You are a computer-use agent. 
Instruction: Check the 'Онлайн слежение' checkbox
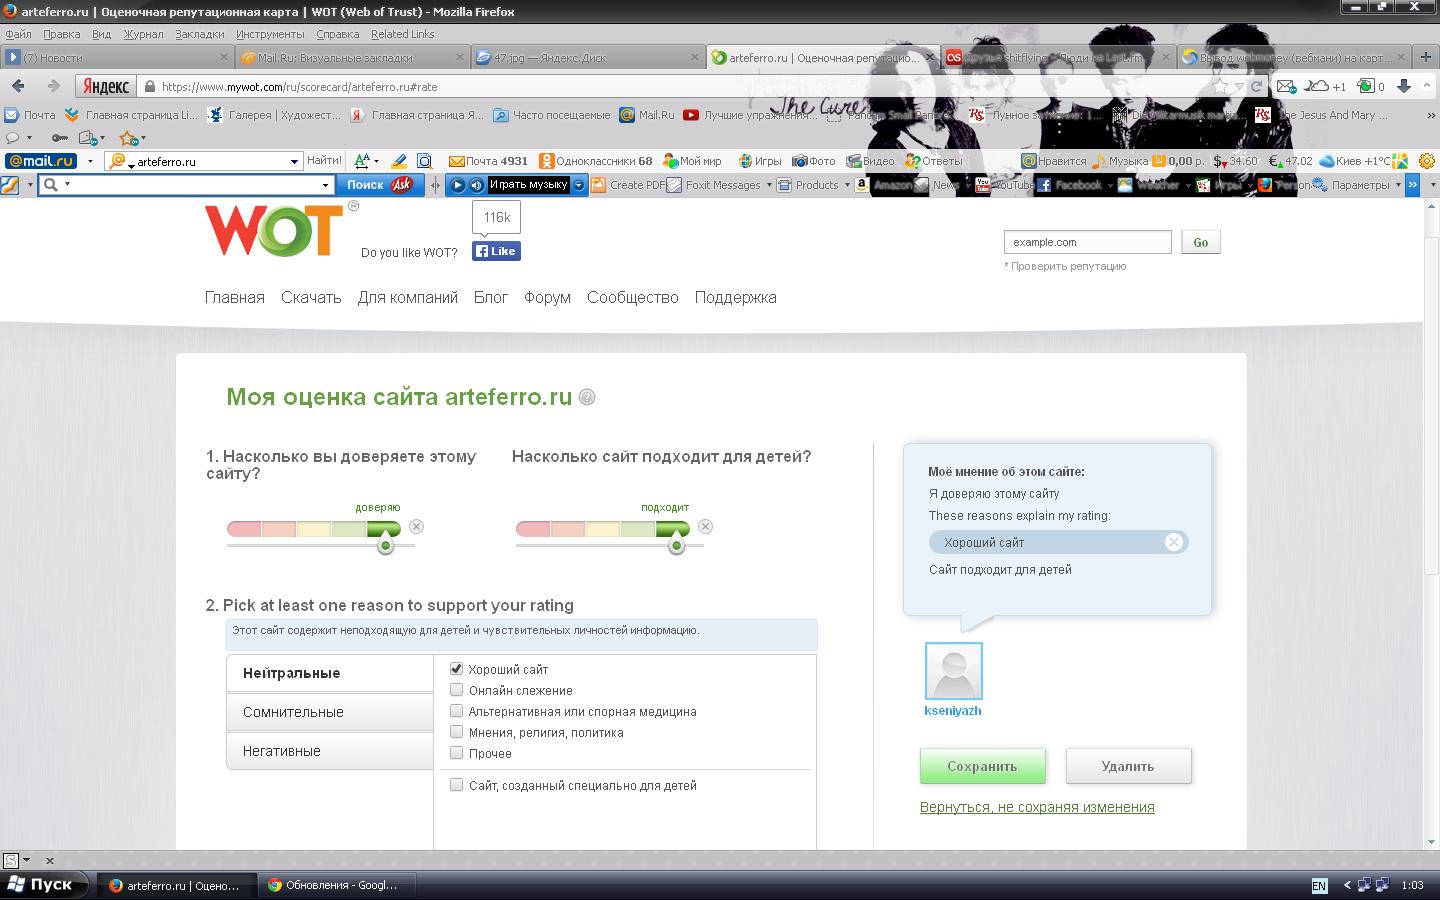click(x=456, y=690)
